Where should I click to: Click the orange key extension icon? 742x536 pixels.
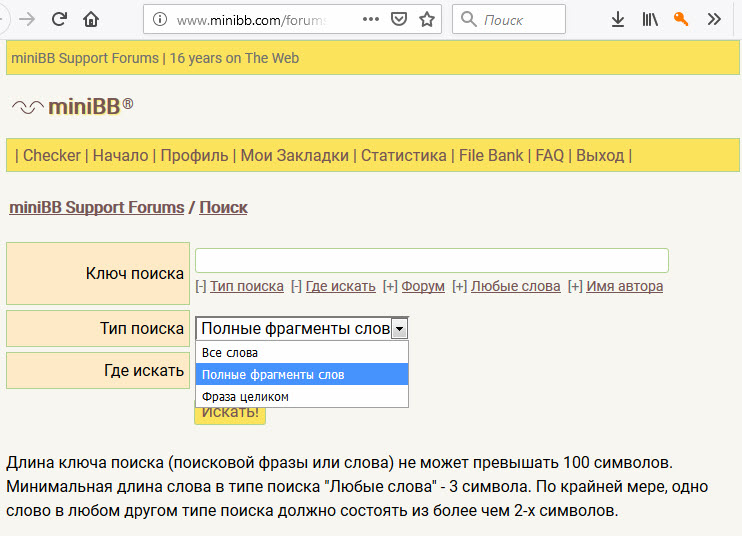tap(680, 19)
